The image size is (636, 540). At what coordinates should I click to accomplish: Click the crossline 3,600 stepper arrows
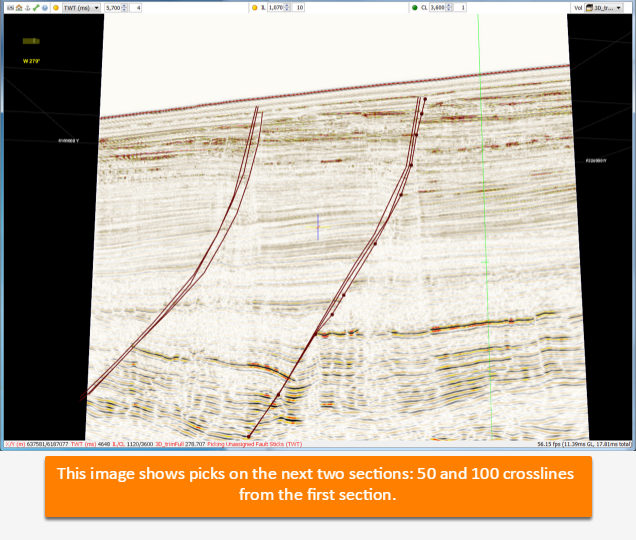[449, 8]
